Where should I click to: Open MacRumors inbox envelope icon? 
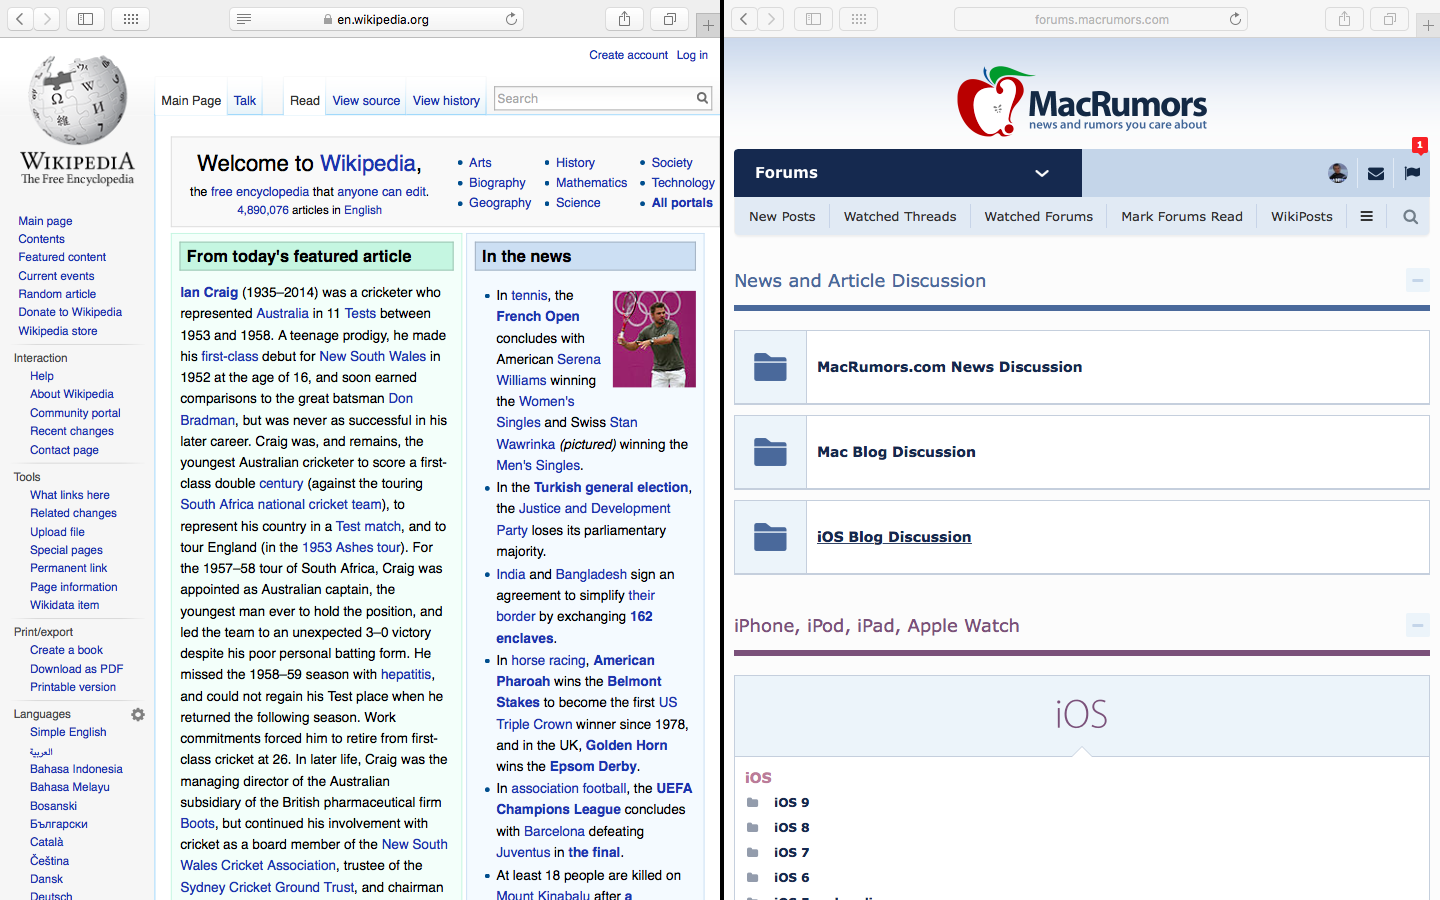(1376, 173)
